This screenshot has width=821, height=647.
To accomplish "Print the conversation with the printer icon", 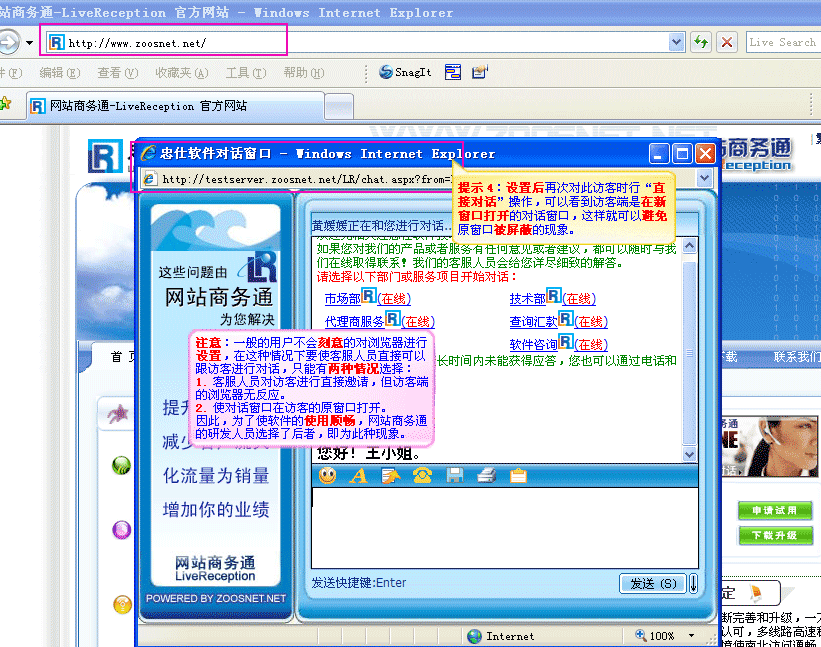I will 485,476.
